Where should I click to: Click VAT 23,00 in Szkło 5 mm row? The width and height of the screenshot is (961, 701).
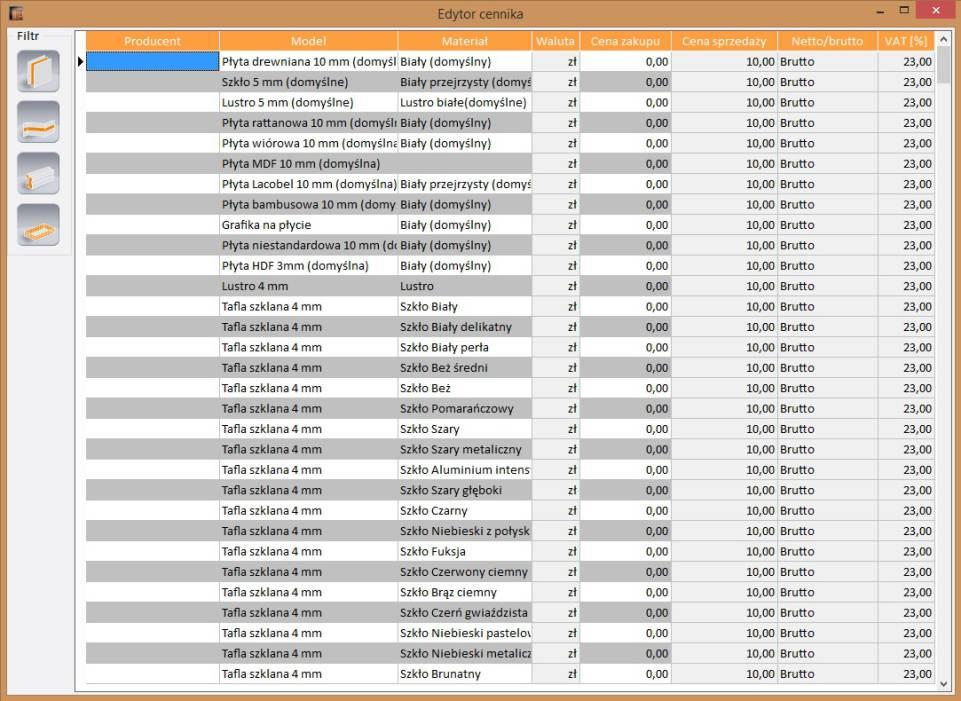906,82
